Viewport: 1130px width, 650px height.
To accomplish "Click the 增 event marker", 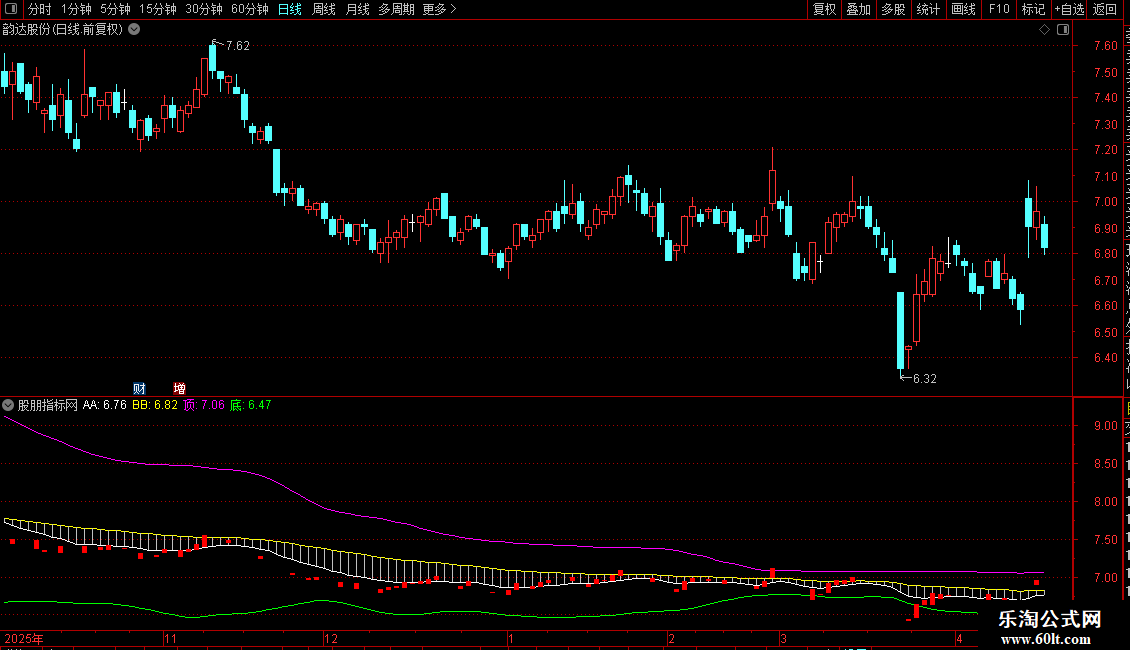I will (179, 388).
